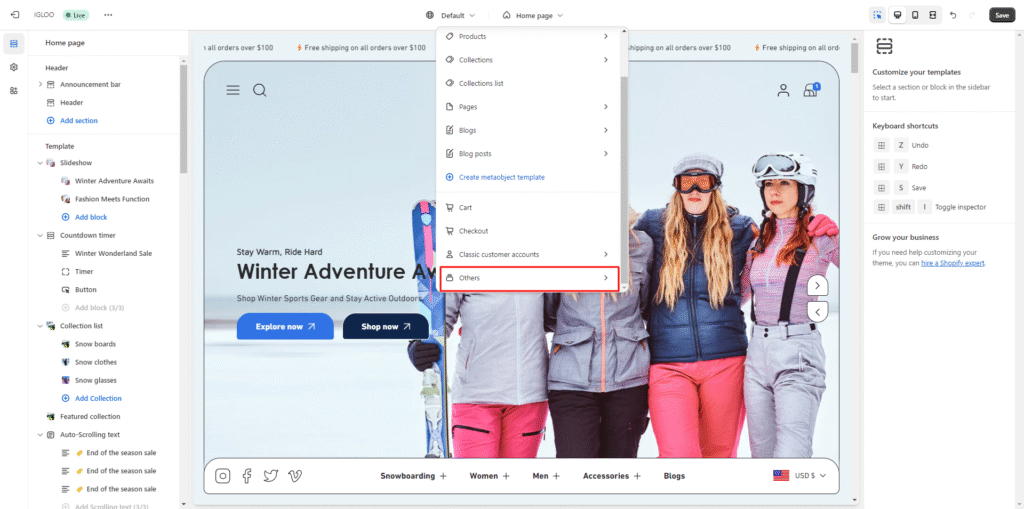Viewport: 1024px width, 509px height.
Task: Click Create metaobject template
Action: pos(501,177)
